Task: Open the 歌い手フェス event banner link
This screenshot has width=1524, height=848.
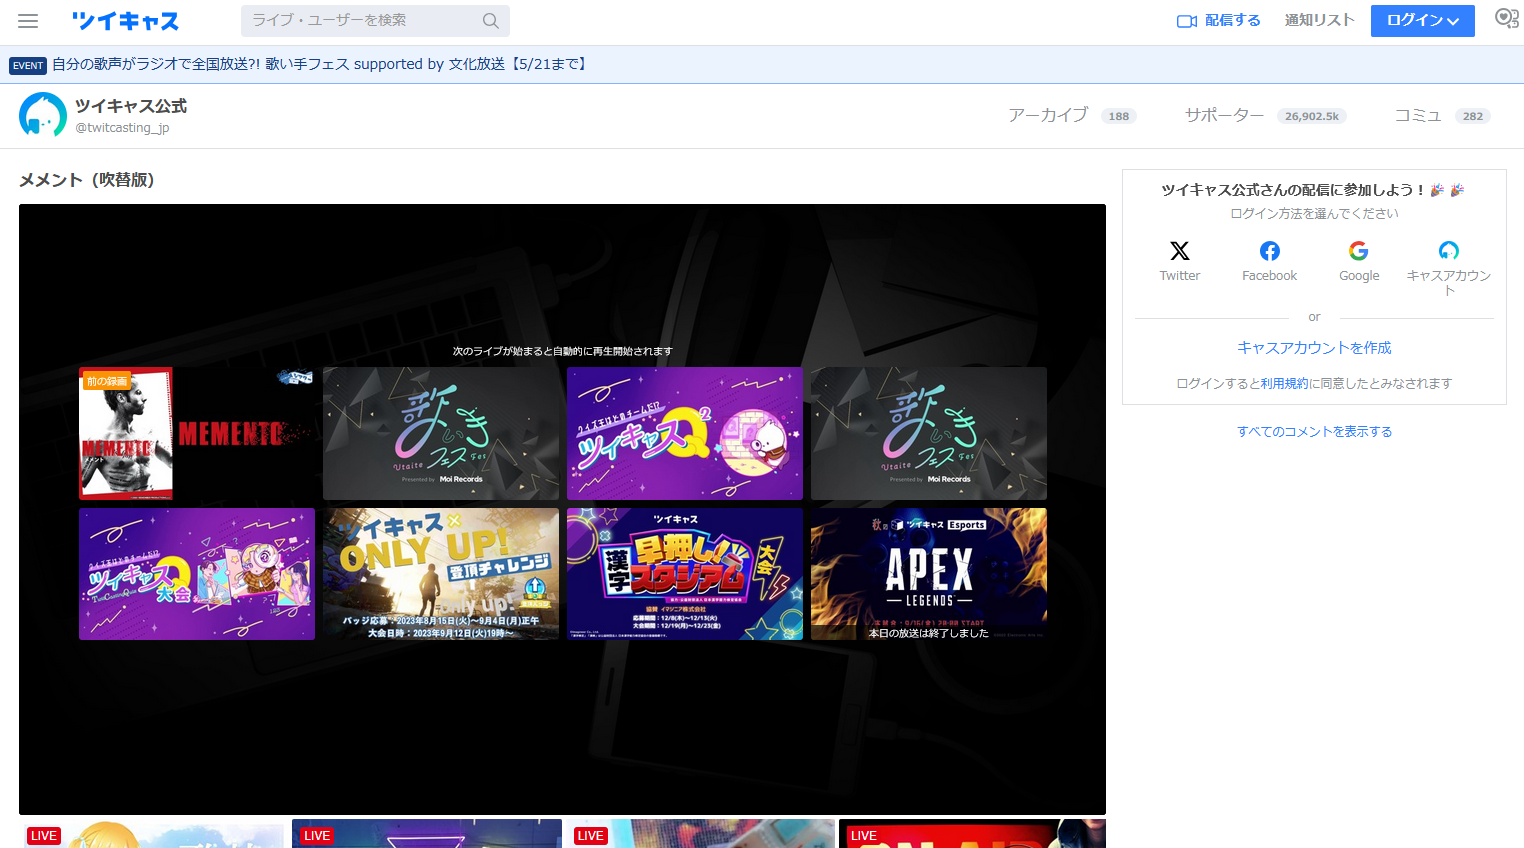Action: [x=321, y=64]
